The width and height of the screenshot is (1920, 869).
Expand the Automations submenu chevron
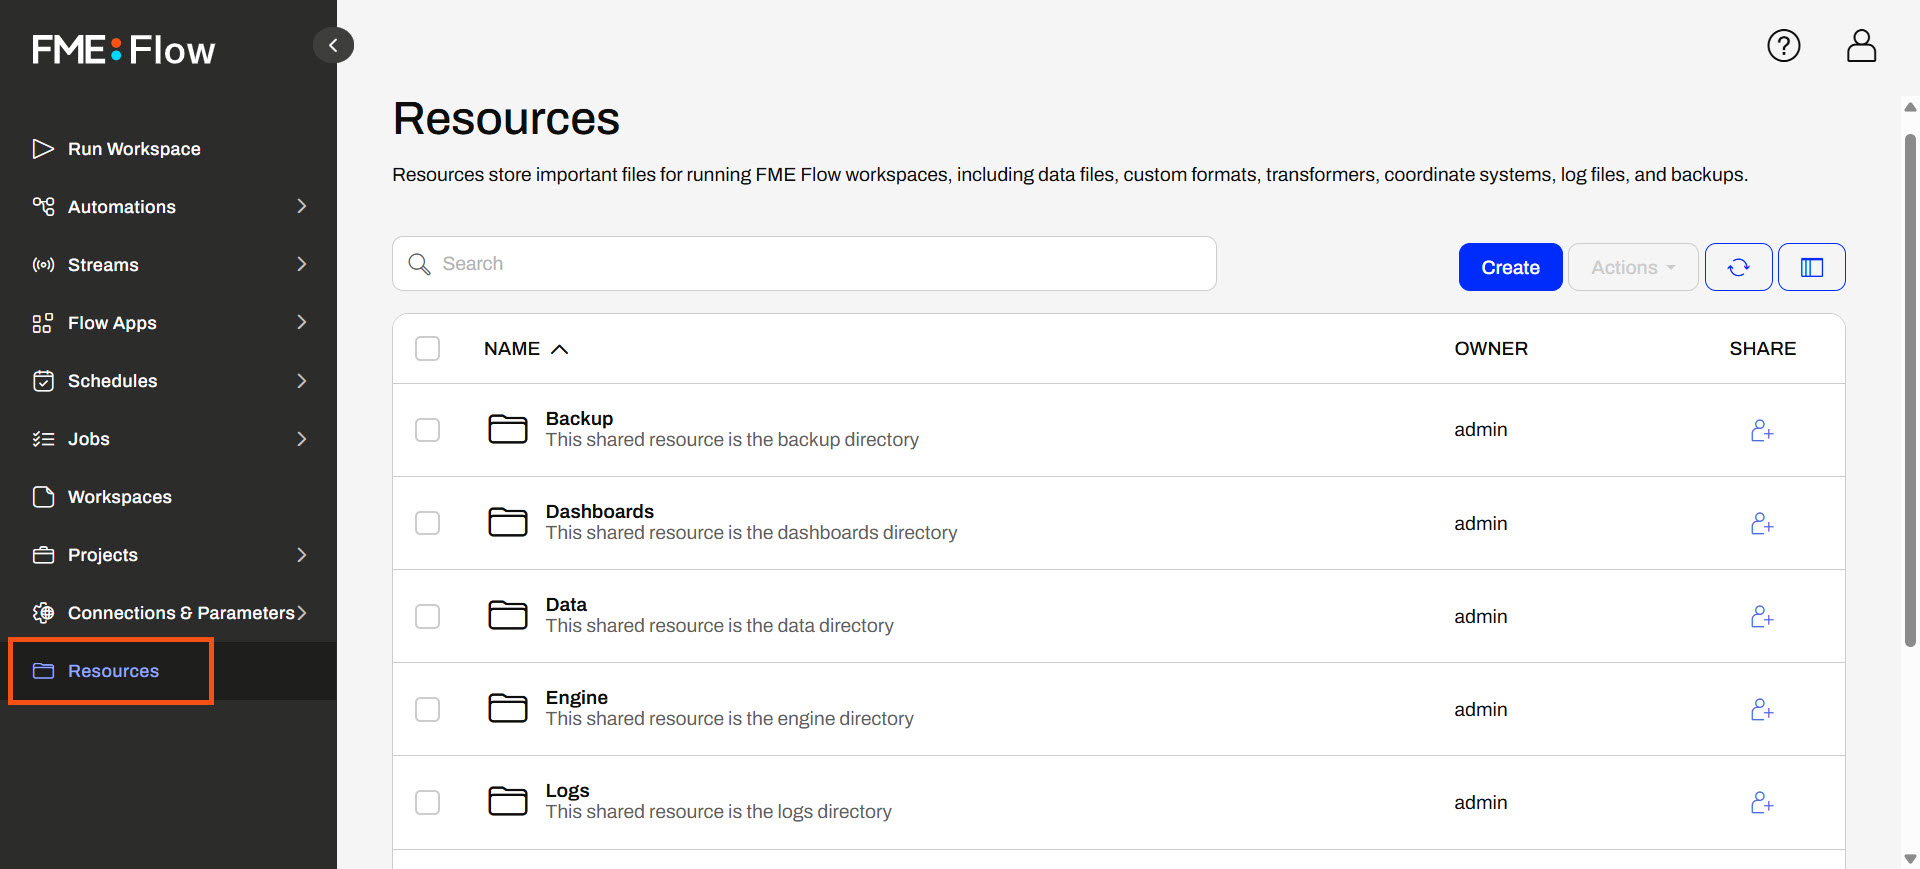[301, 207]
